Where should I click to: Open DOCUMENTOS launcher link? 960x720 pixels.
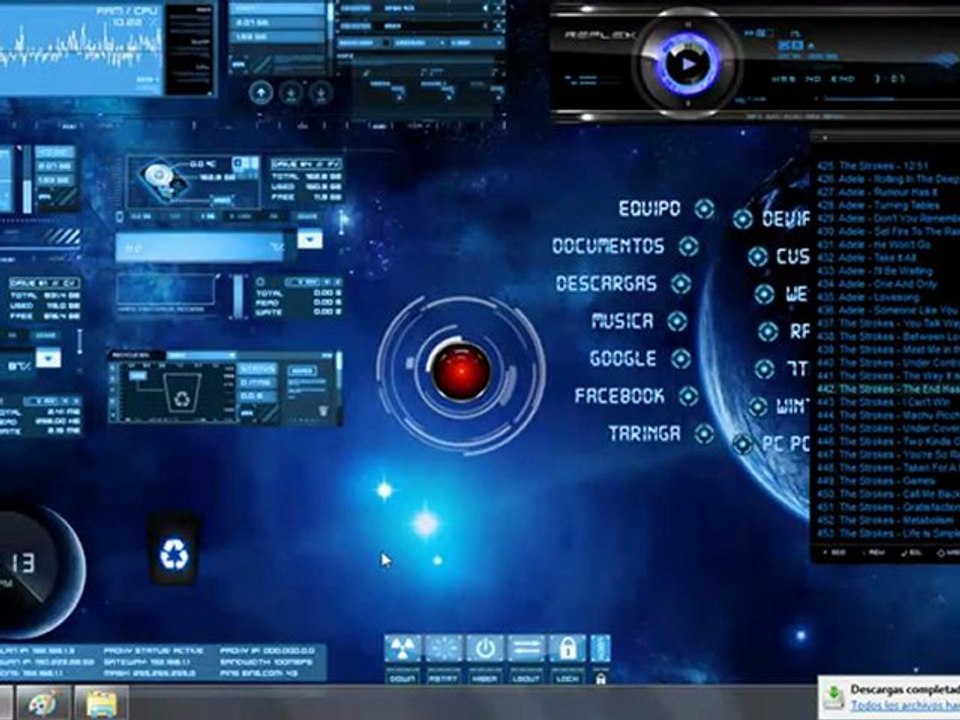[608, 246]
